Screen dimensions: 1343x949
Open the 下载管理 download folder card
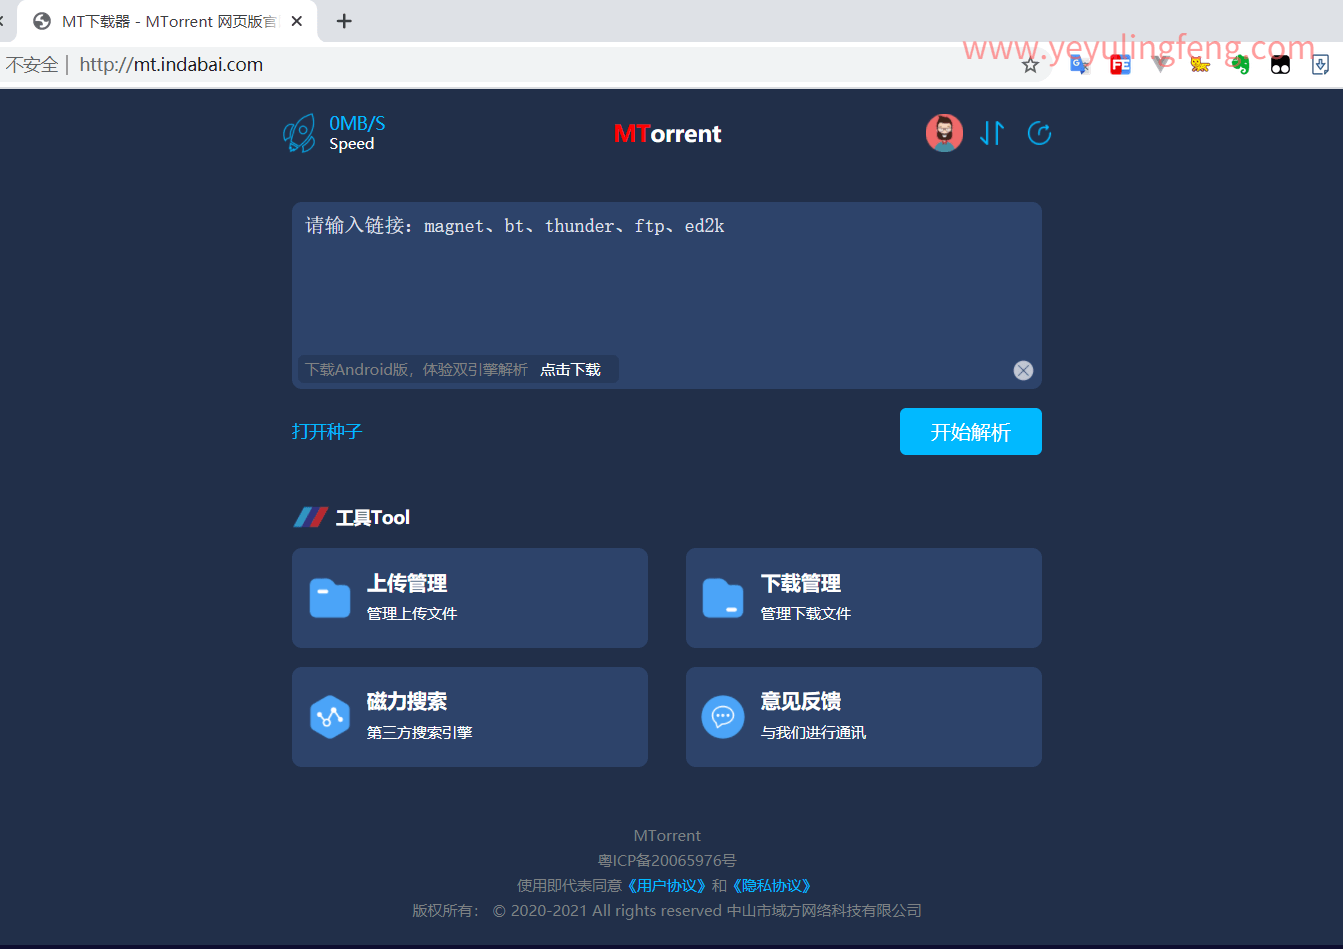point(864,598)
